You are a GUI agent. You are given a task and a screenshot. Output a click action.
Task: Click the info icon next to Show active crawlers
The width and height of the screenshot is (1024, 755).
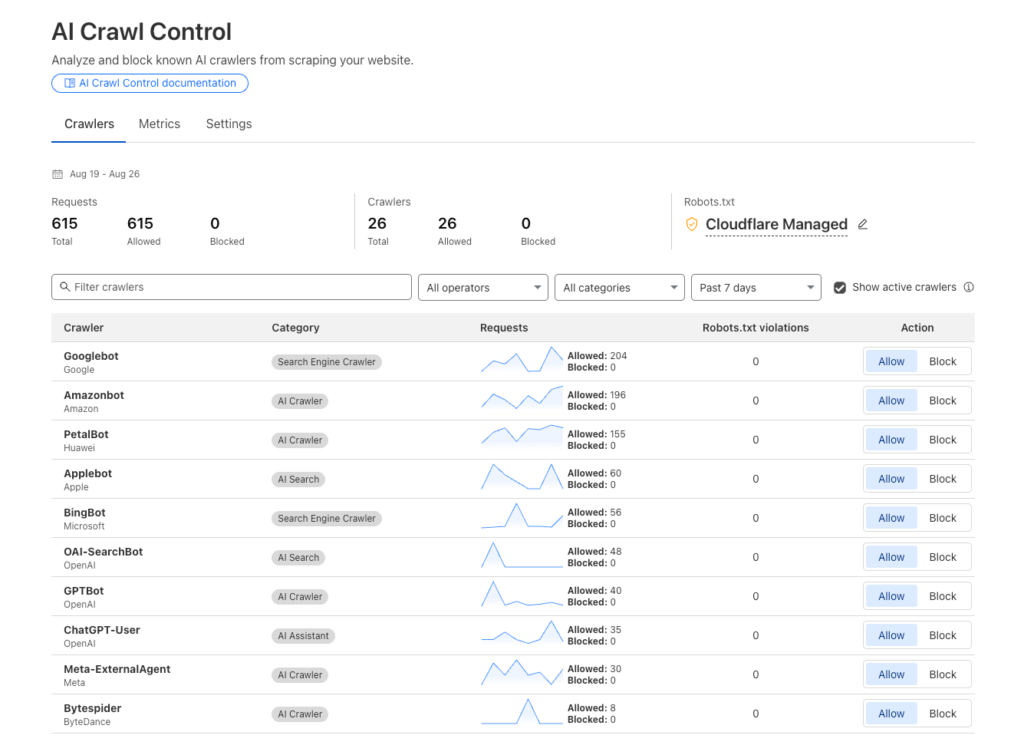968,287
